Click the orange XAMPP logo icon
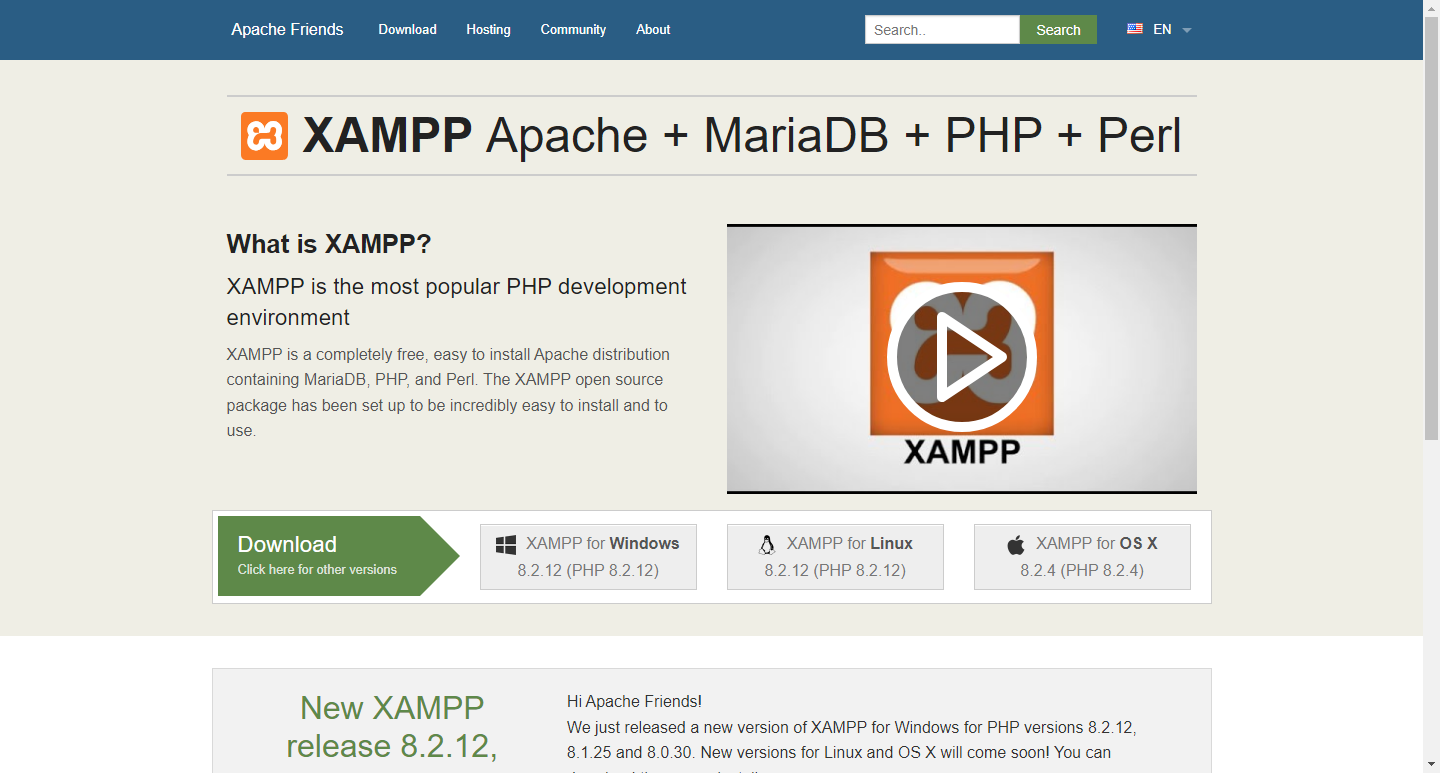1440x773 pixels. coord(264,136)
